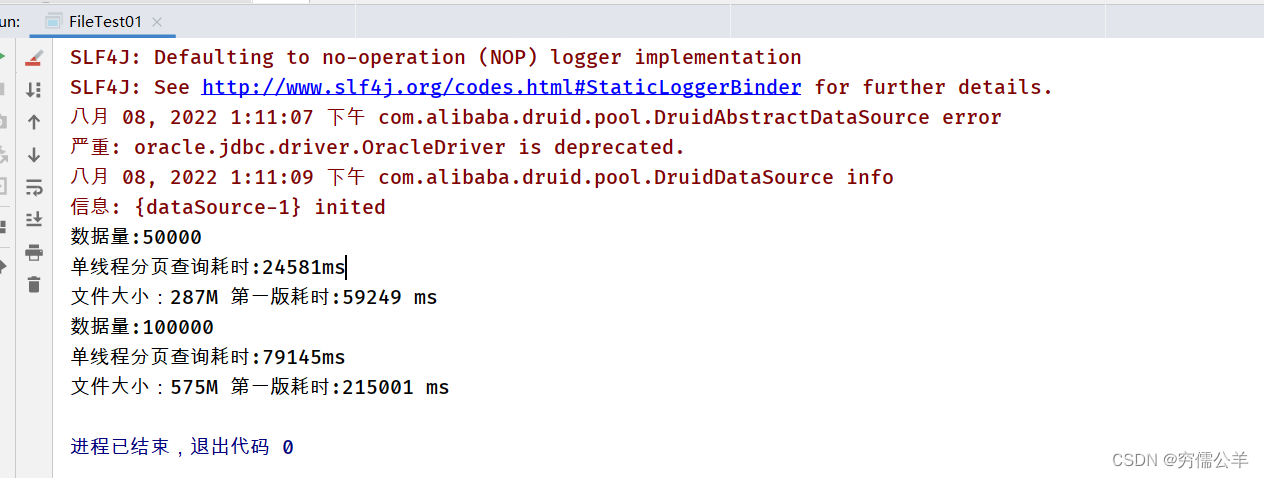Print the console output

(34, 251)
